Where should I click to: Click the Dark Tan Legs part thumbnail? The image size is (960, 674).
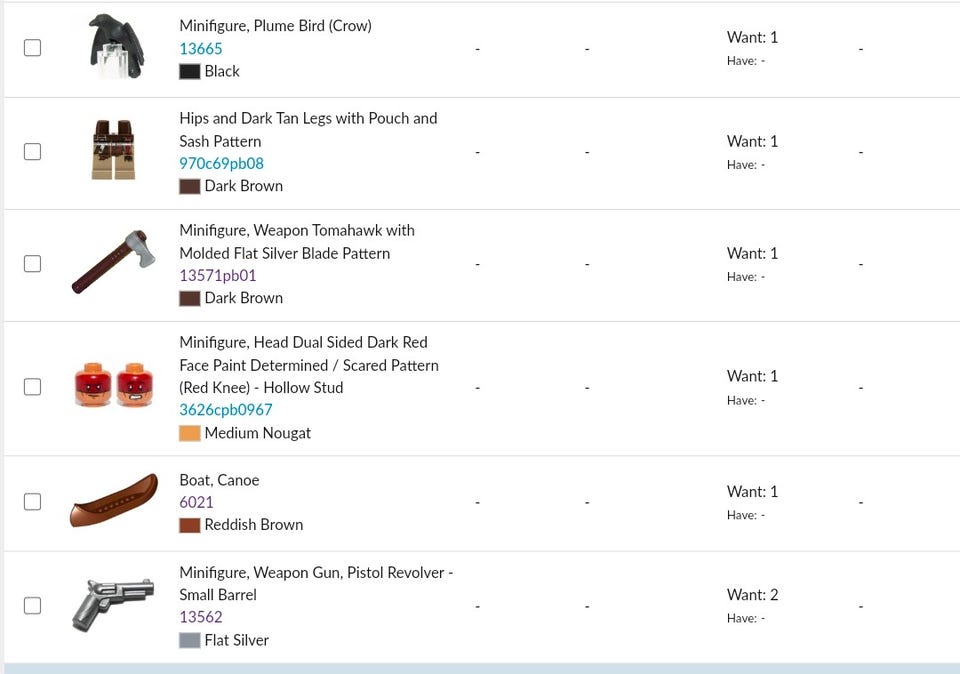(x=114, y=151)
